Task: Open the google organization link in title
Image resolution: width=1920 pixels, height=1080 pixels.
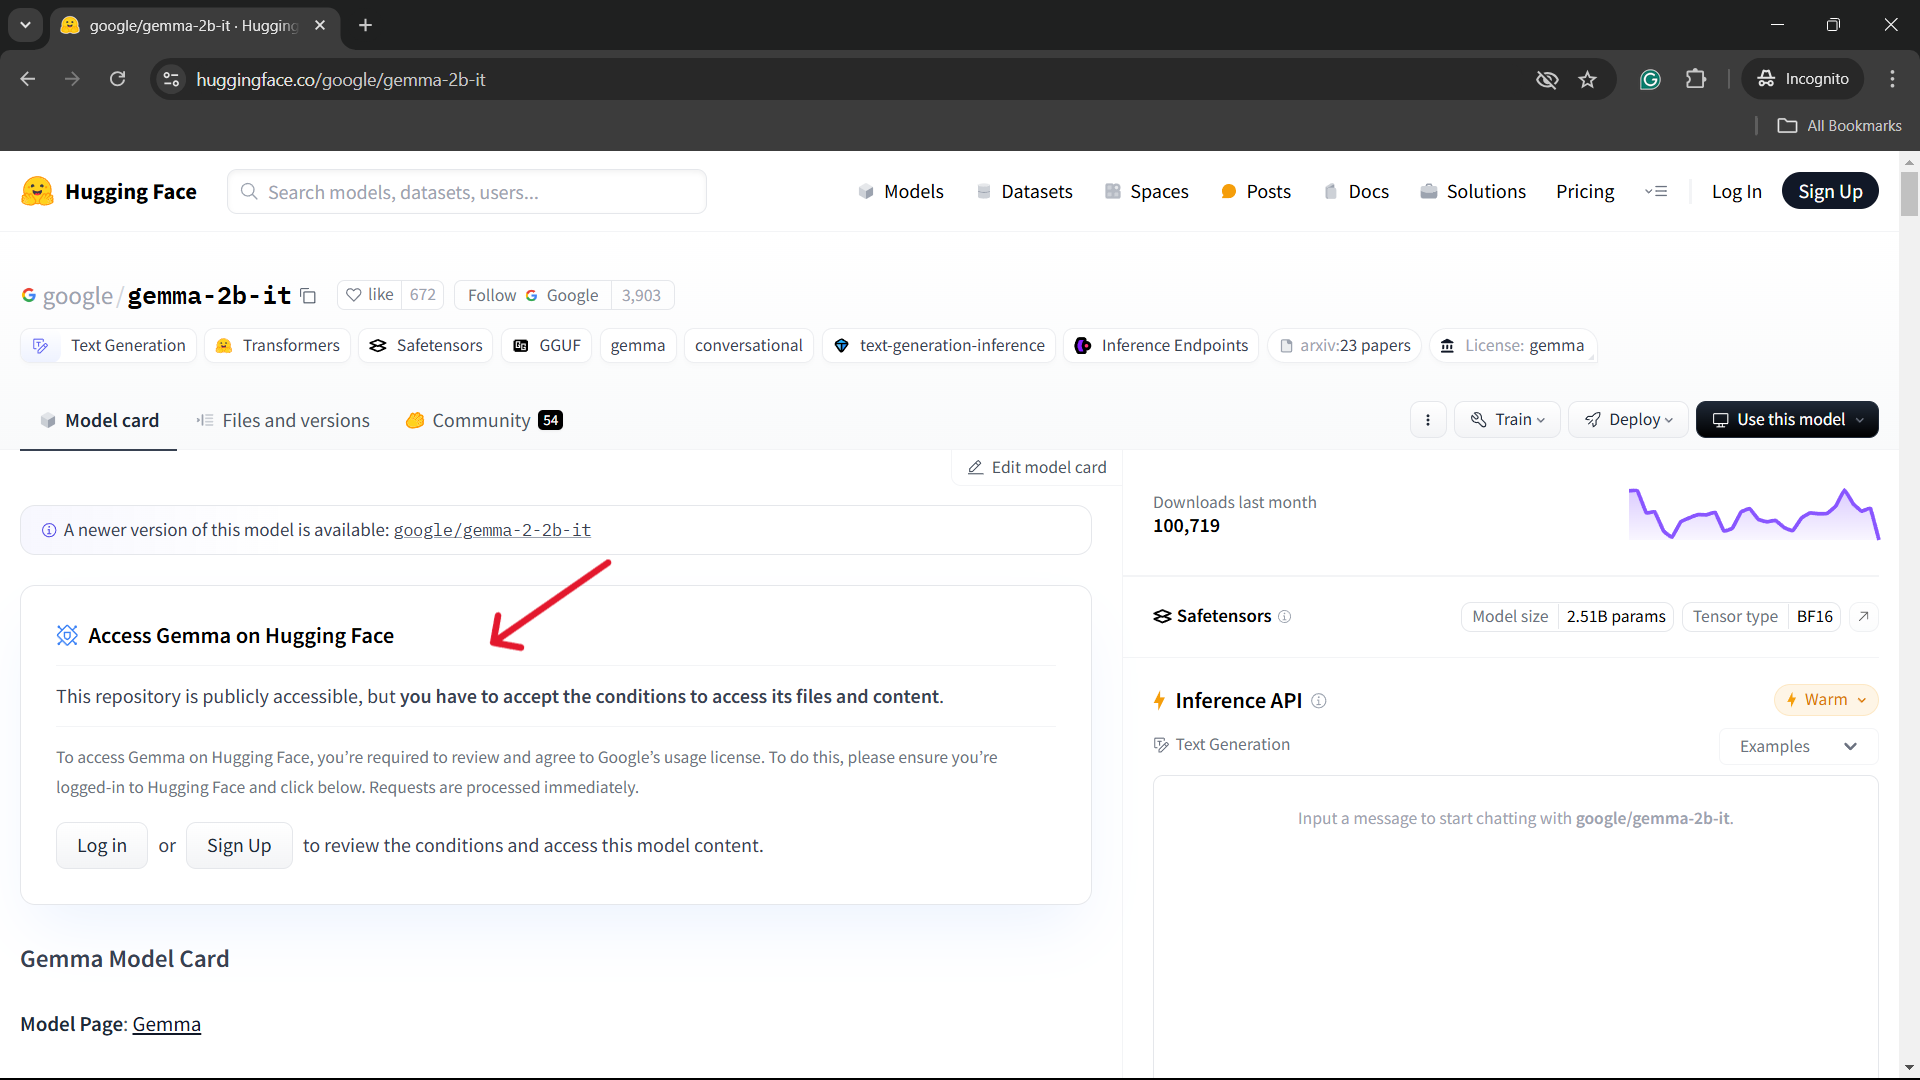Action: tap(77, 296)
